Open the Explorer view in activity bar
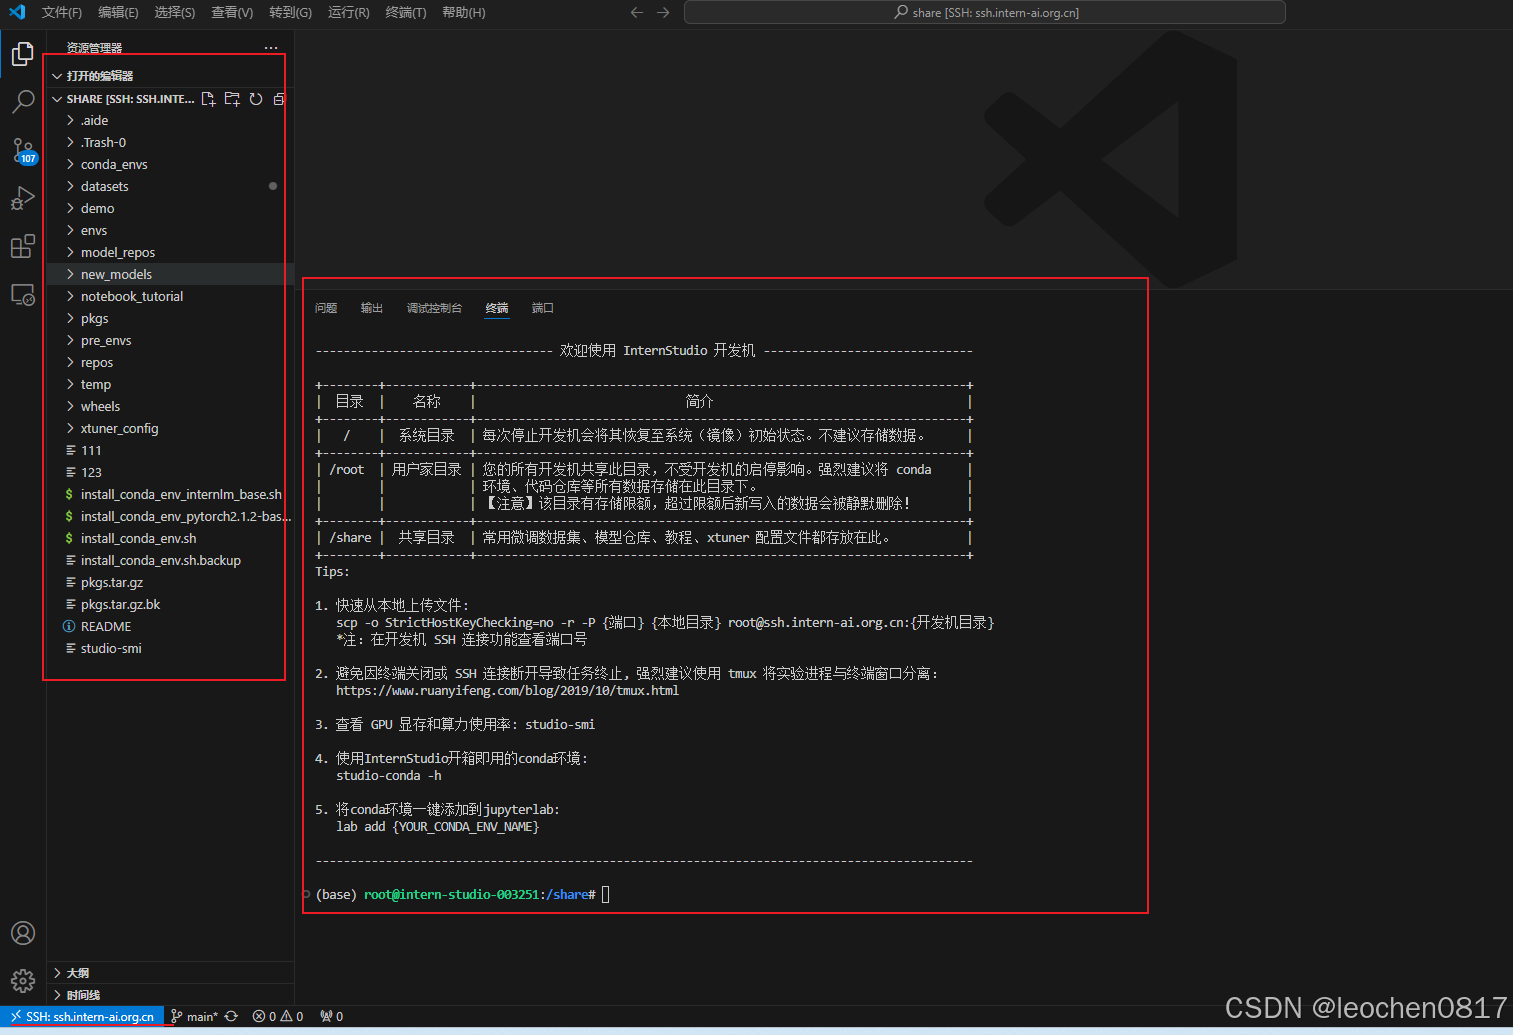This screenshot has height=1035, width=1513. click(22, 54)
